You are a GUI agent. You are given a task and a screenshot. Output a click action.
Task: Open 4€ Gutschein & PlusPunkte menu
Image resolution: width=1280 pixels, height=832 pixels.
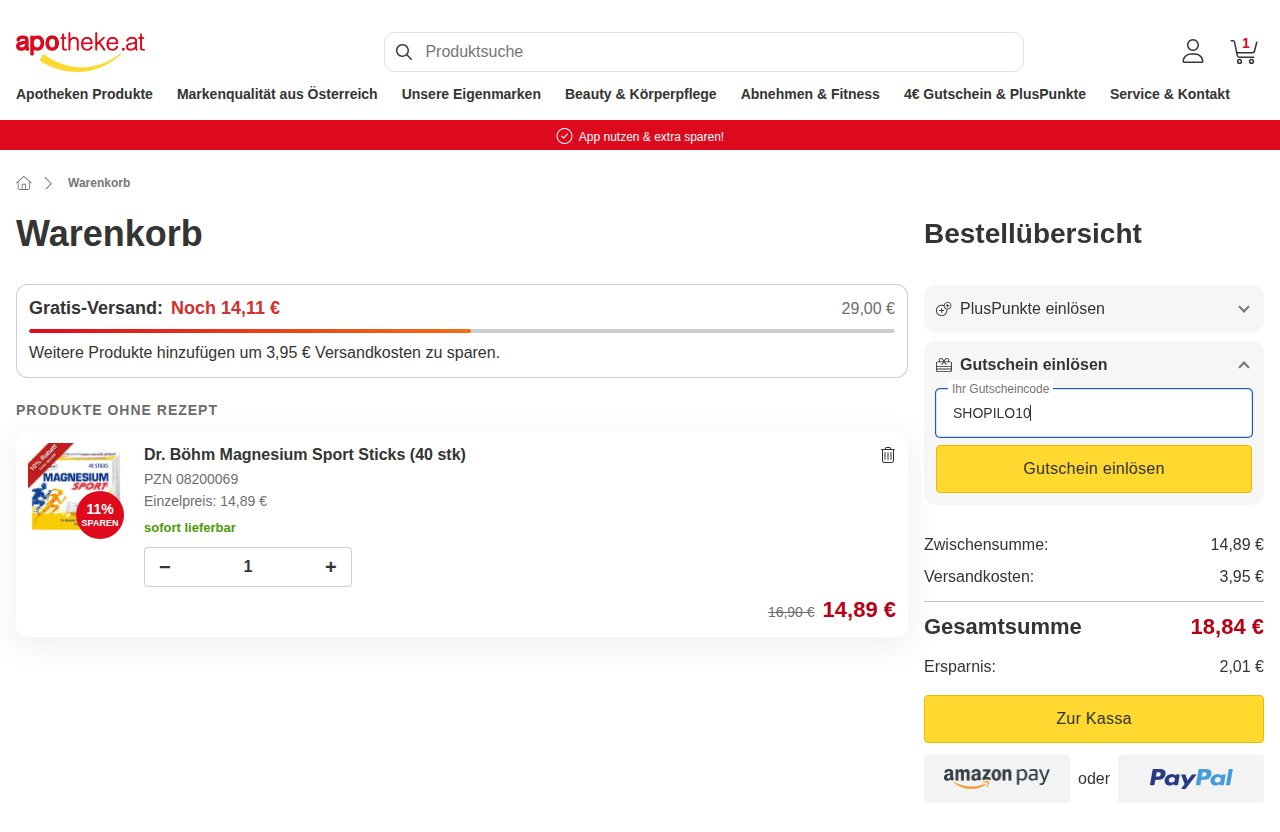coord(995,94)
